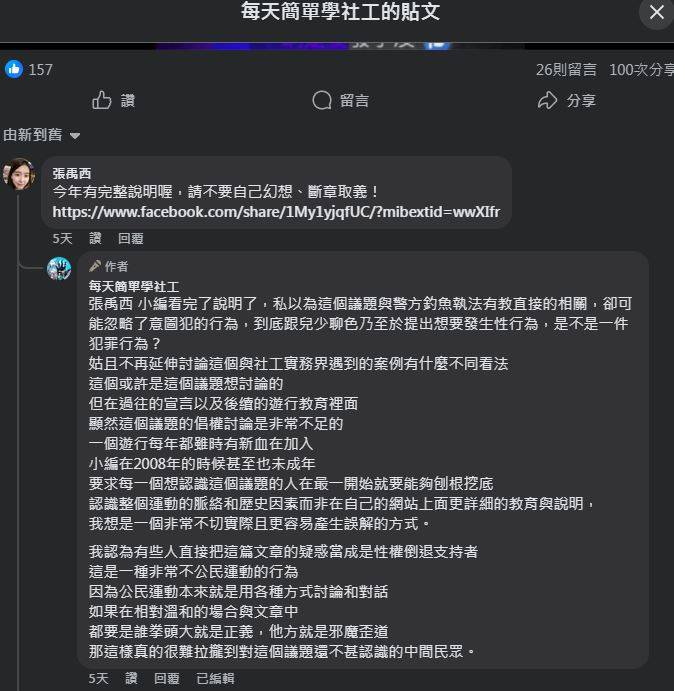Open the 100次分享 share count
This screenshot has width=674, height=691.
(x=641, y=70)
